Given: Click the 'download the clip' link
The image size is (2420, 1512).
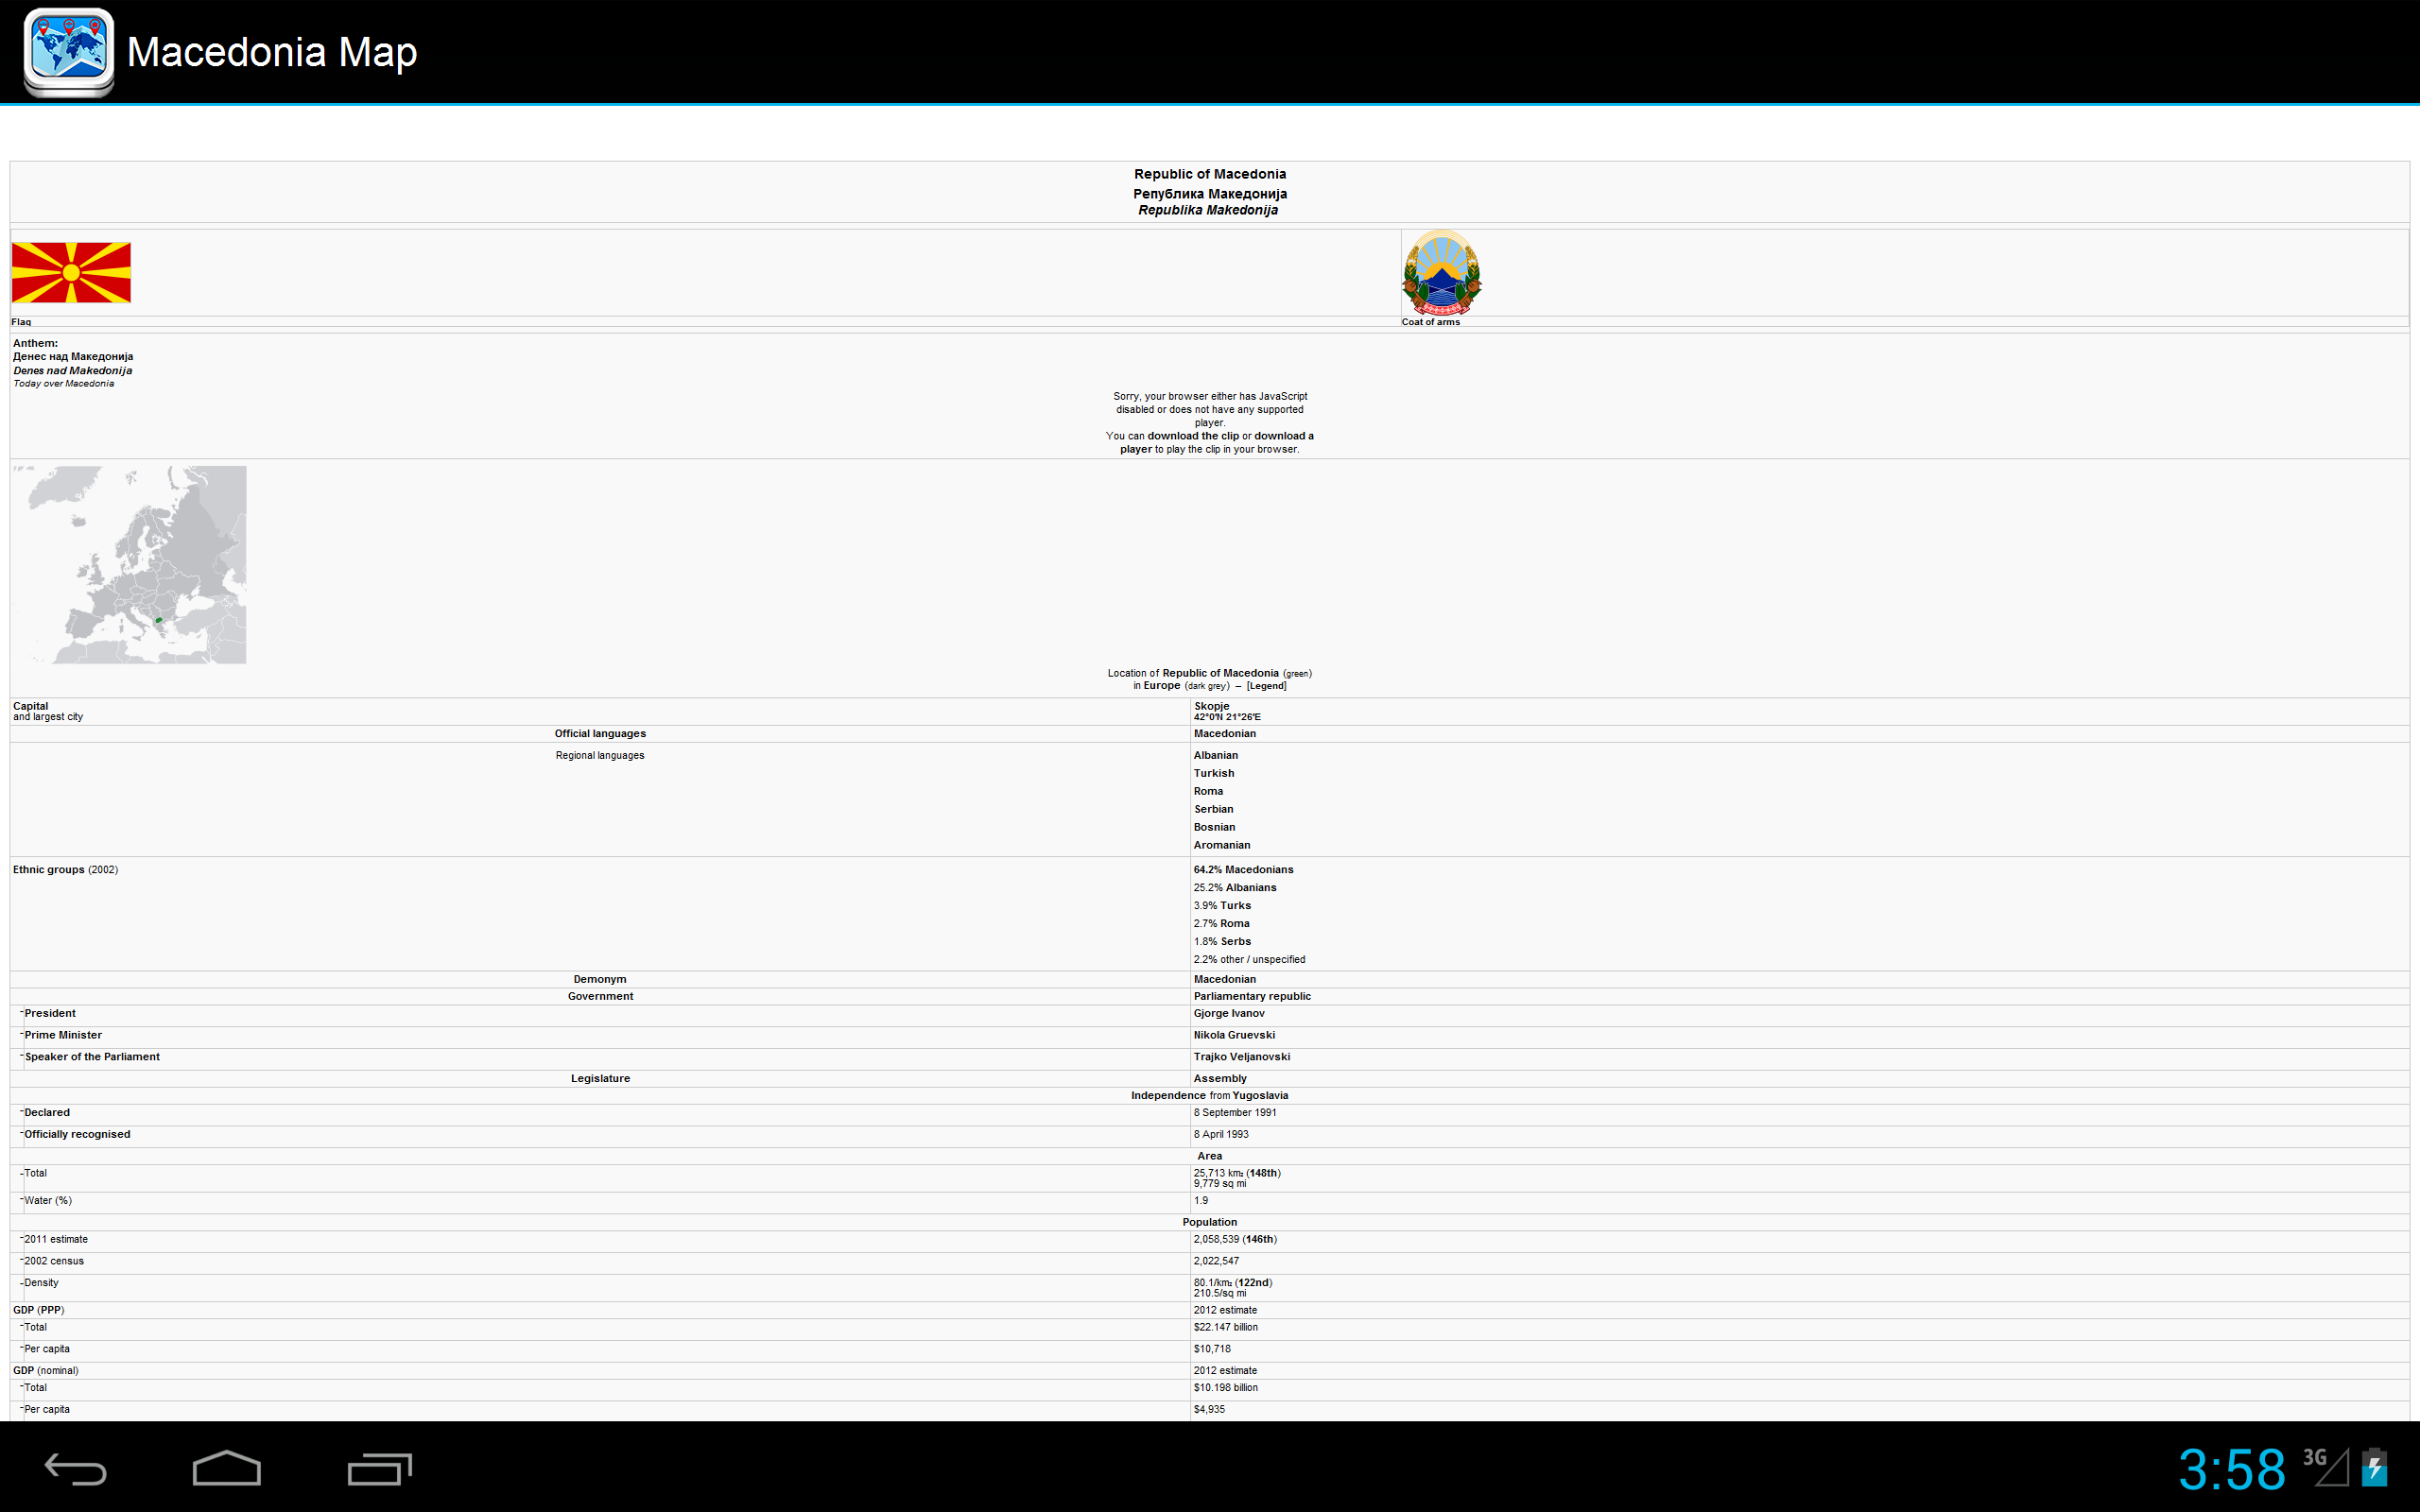Looking at the screenshot, I should click(x=1192, y=436).
